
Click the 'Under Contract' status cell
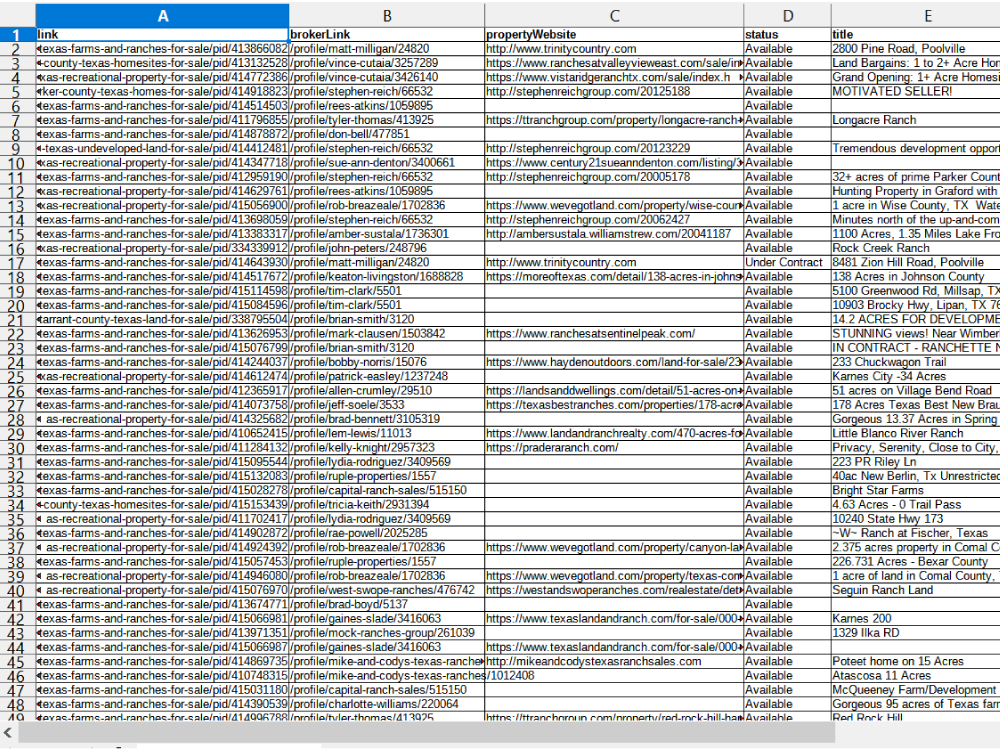[787, 263]
